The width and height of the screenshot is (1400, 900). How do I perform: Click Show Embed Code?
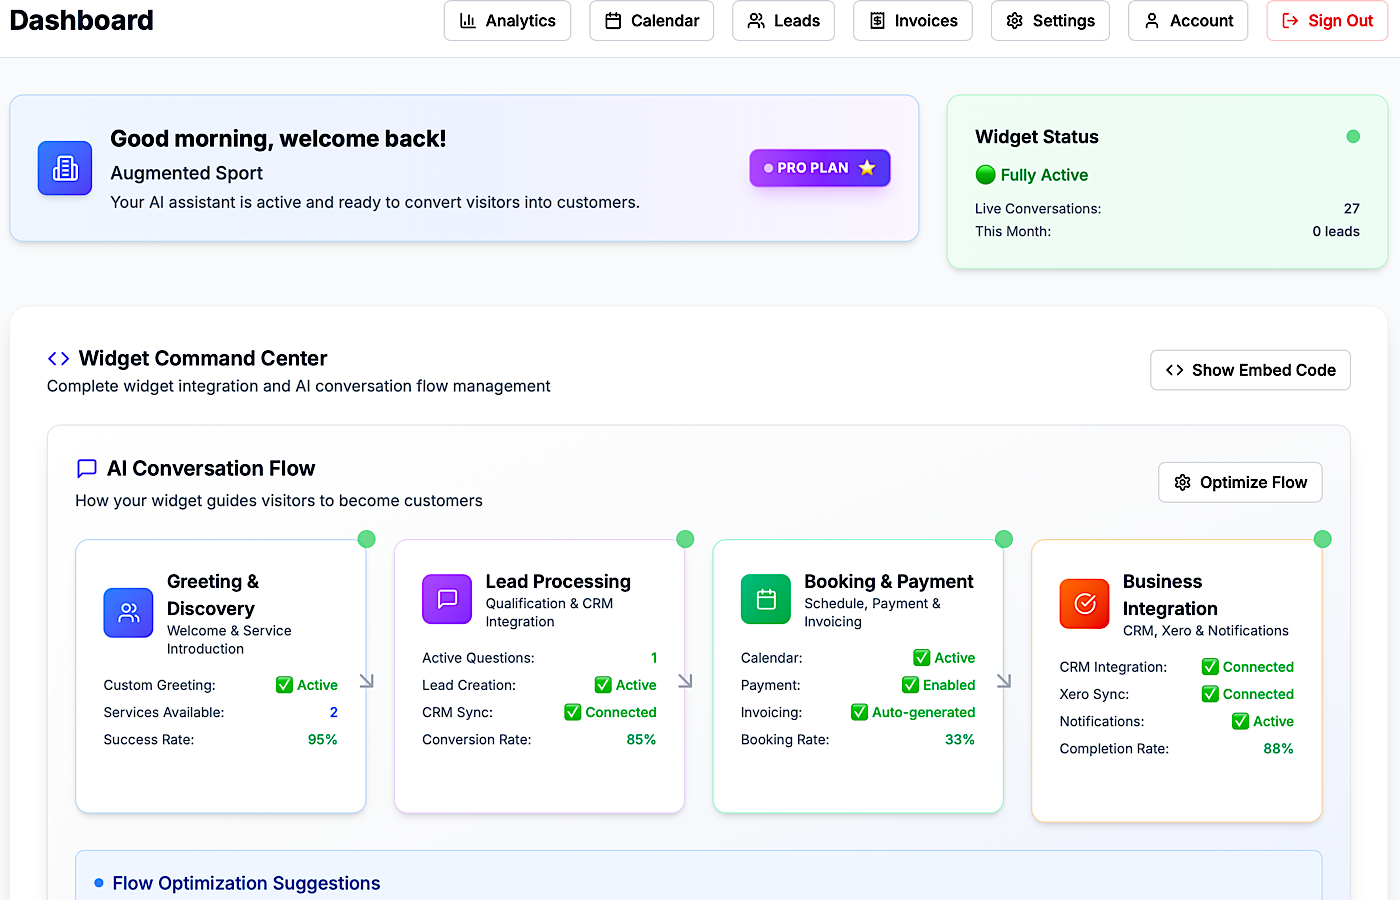click(x=1250, y=370)
